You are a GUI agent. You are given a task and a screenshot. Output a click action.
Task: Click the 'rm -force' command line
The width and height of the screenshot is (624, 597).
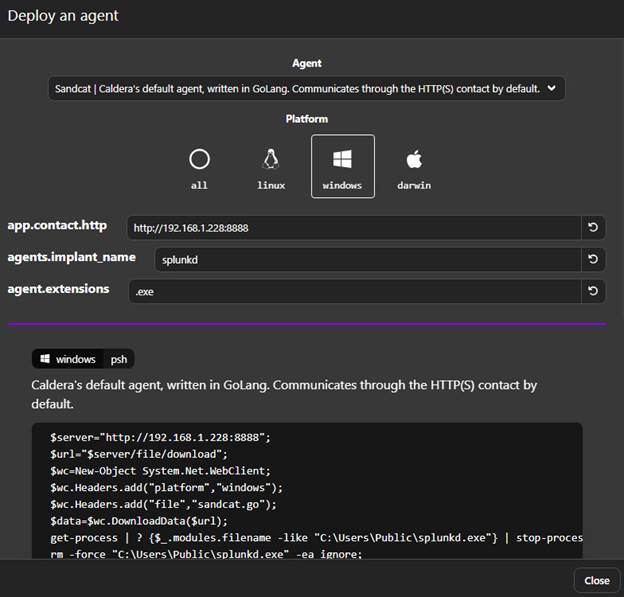(206, 554)
